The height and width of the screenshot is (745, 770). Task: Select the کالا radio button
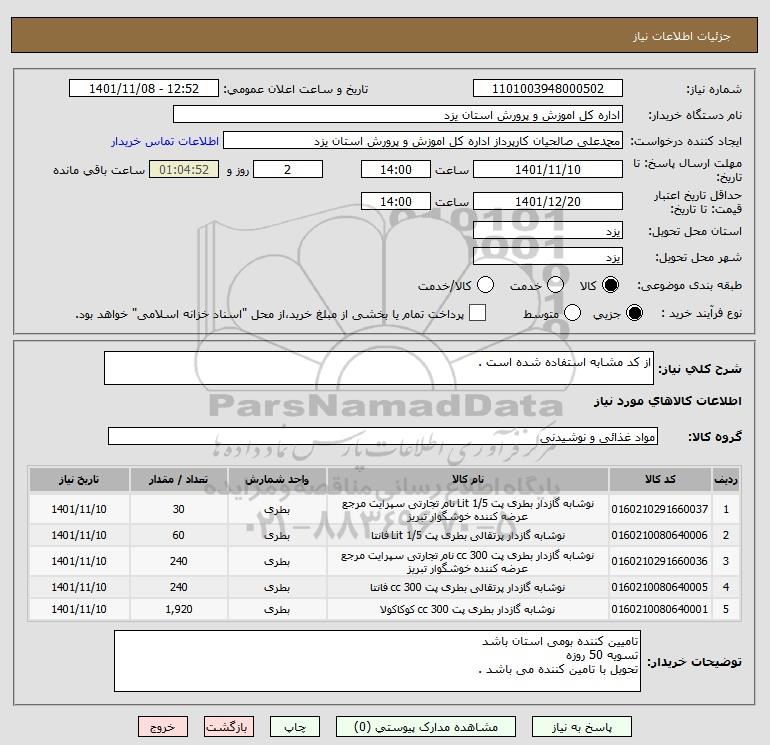(x=611, y=285)
